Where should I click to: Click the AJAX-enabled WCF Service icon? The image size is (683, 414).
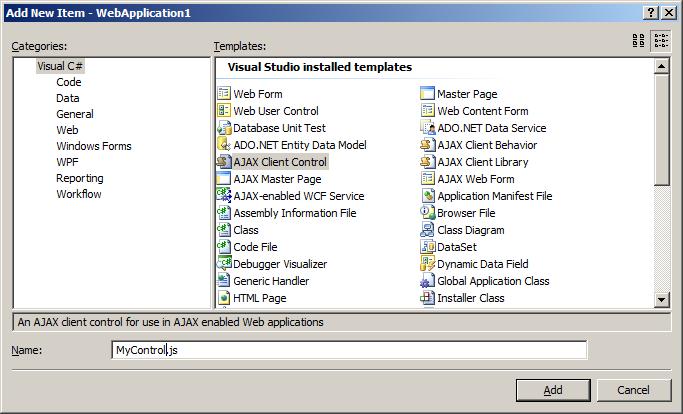coord(224,196)
